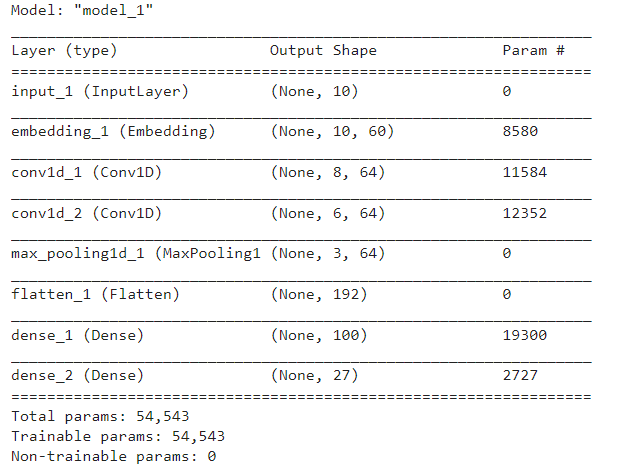Select the conv1d_2 (Conv1D) layer name
The width and height of the screenshot is (622, 472).
point(86,213)
